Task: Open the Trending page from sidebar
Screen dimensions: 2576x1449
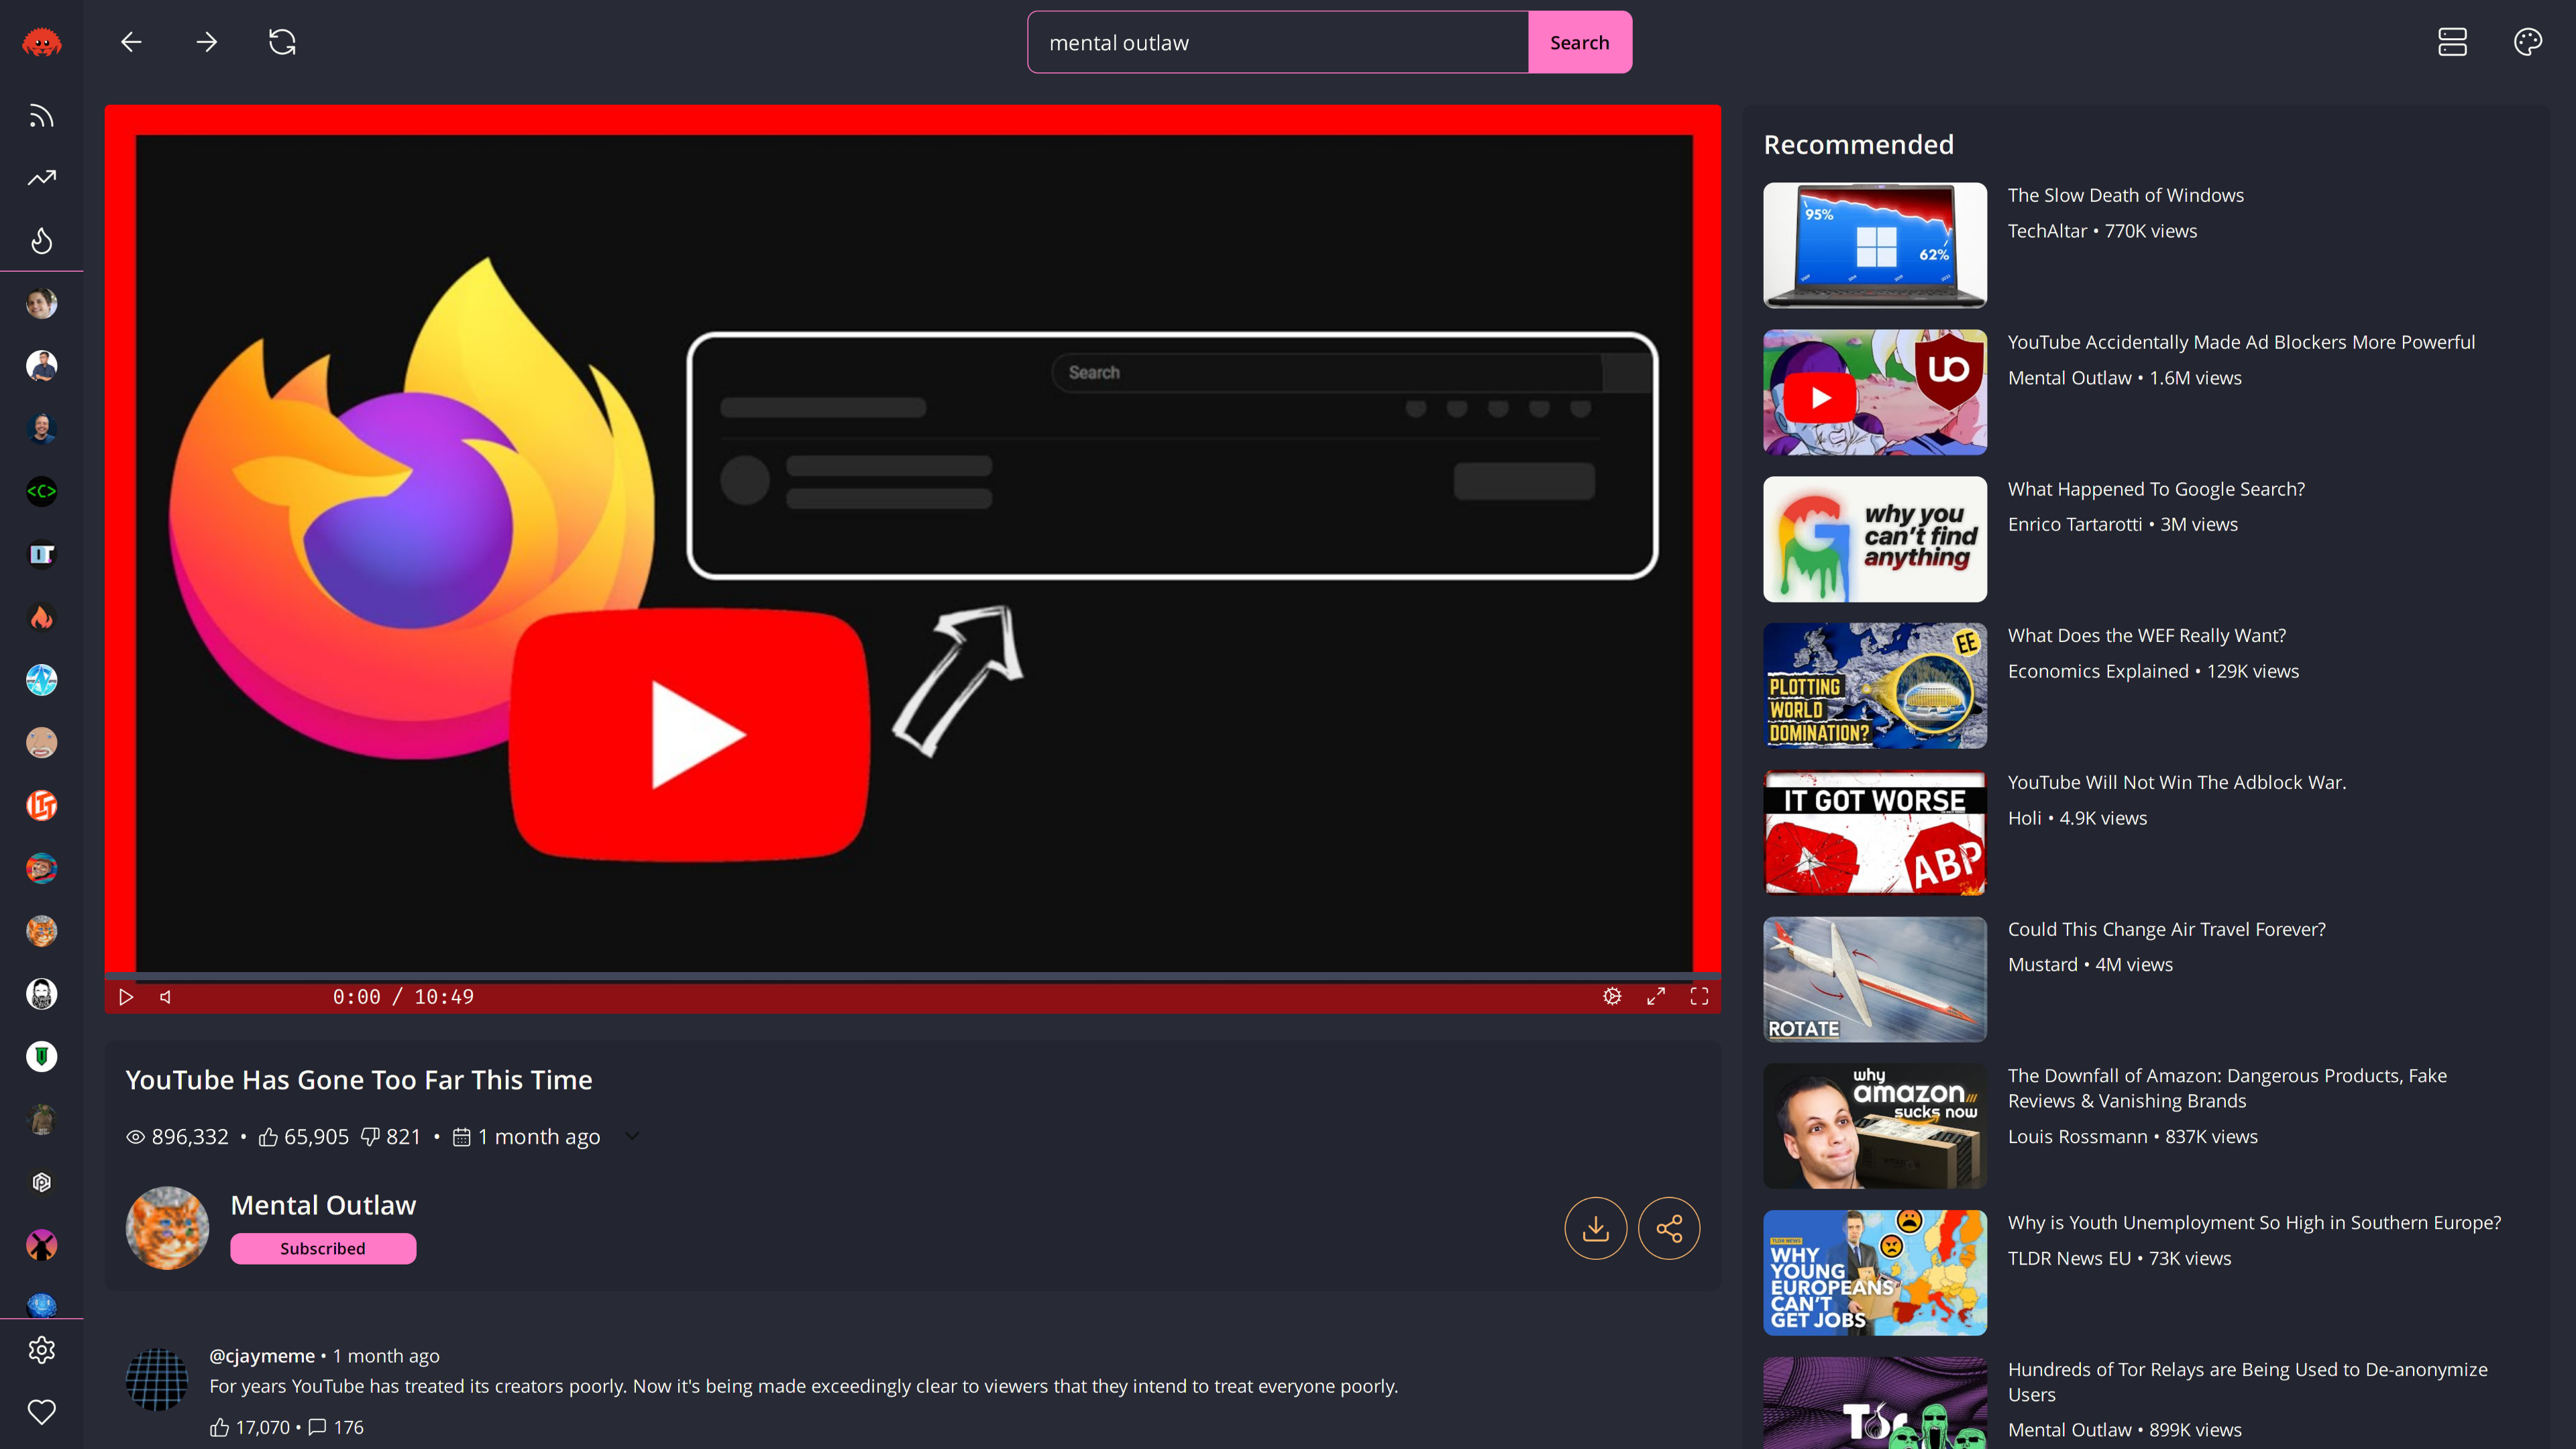Action: coord(41,177)
